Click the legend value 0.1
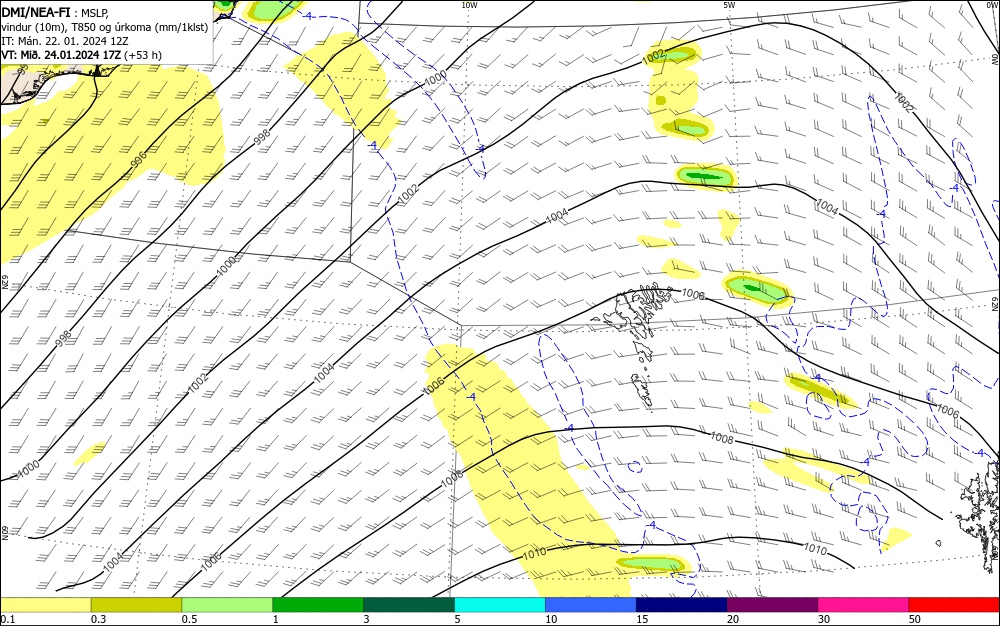1000x626 pixels. pyautogui.click(x=8, y=619)
